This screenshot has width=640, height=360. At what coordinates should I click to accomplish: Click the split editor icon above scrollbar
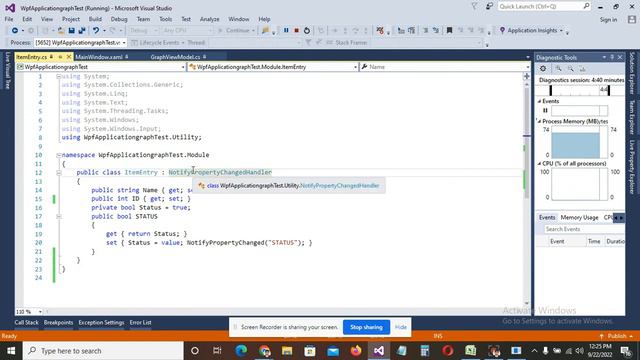pyautogui.click(x=527, y=76)
